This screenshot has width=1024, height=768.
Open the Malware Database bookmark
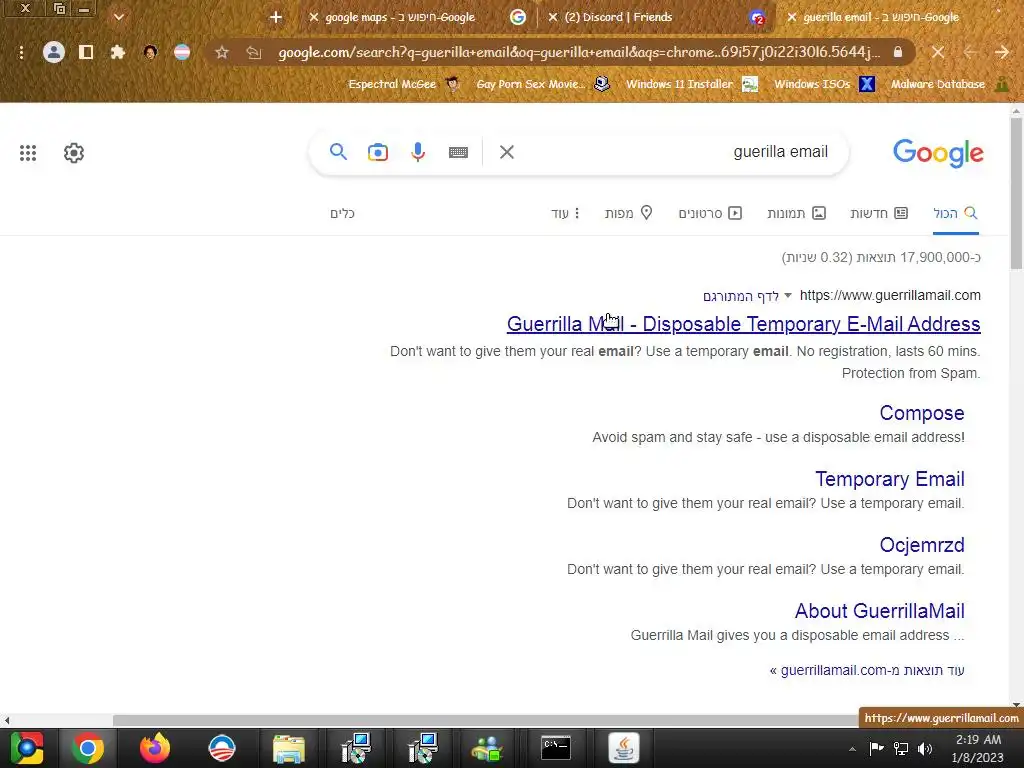click(950, 84)
